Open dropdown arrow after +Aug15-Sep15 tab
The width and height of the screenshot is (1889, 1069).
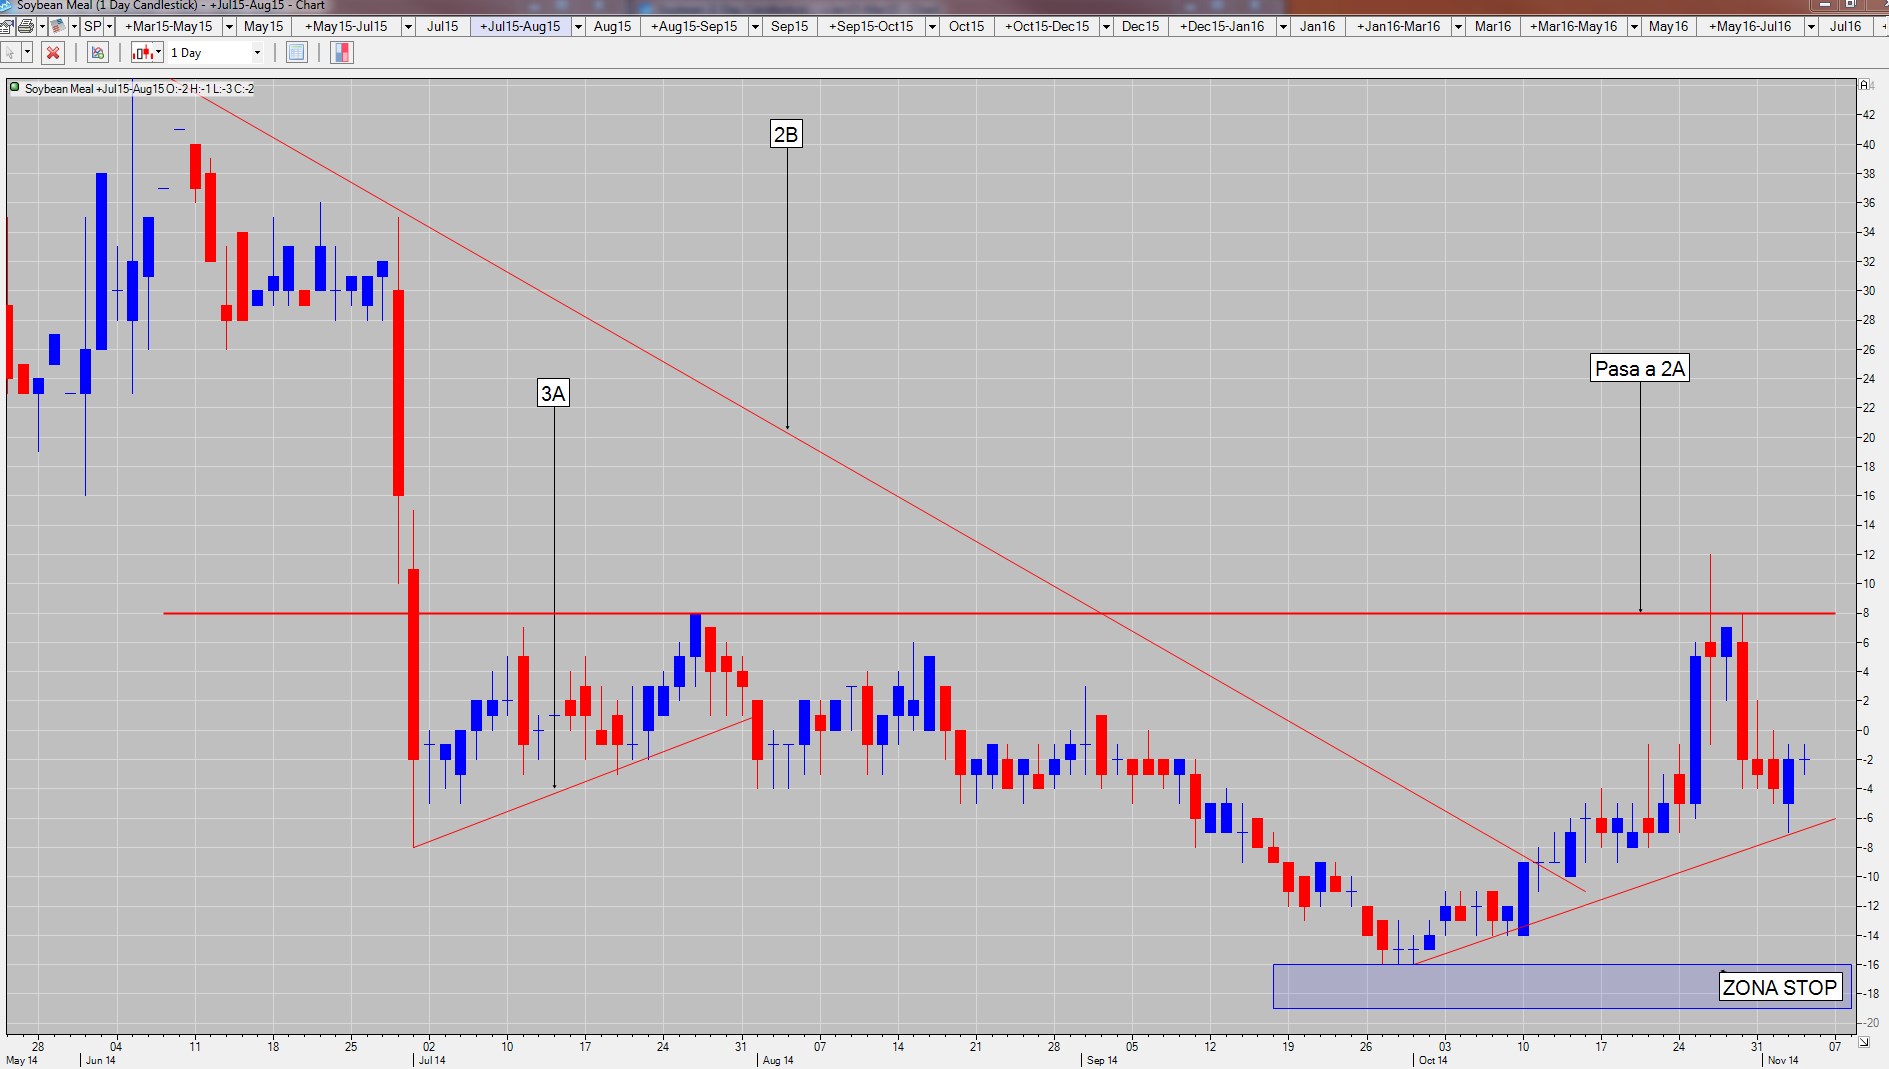[755, 26]
